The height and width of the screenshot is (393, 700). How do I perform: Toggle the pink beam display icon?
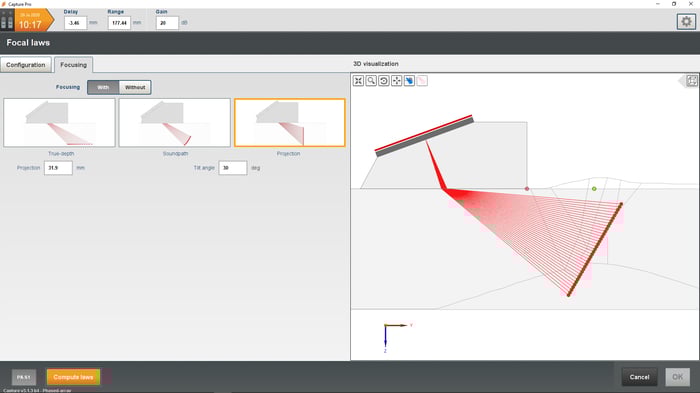coord(422,81)
